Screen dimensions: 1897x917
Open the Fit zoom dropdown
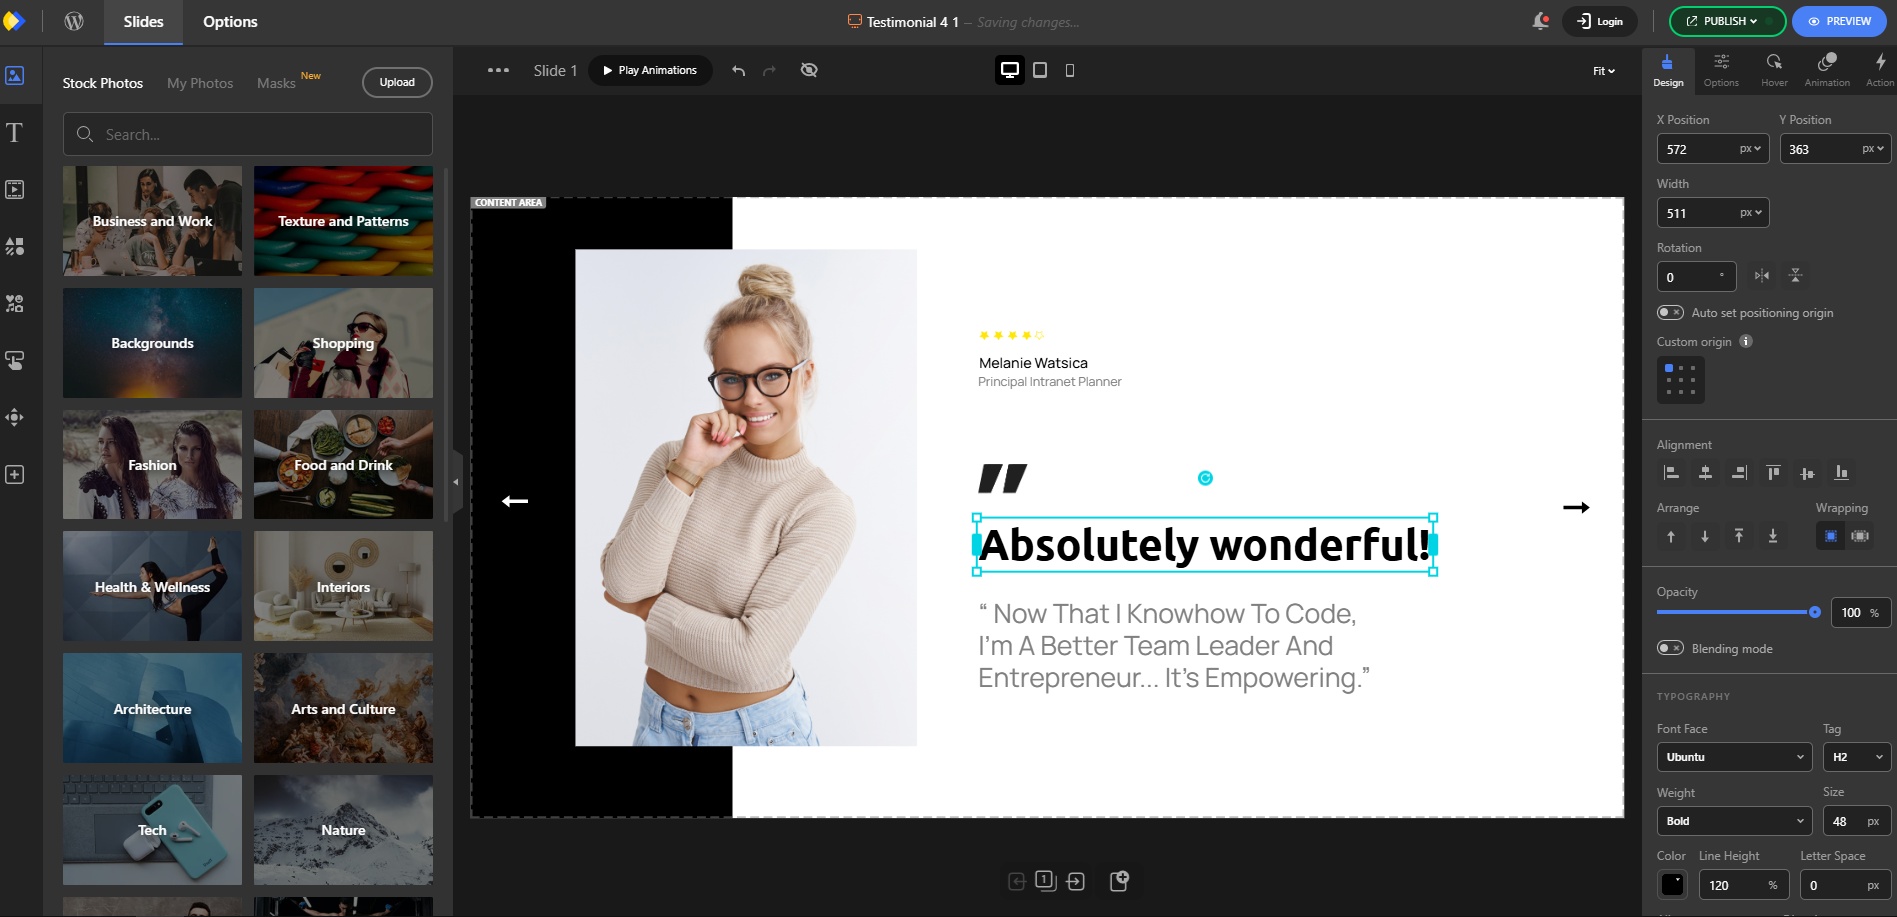tap(1604, 71)
